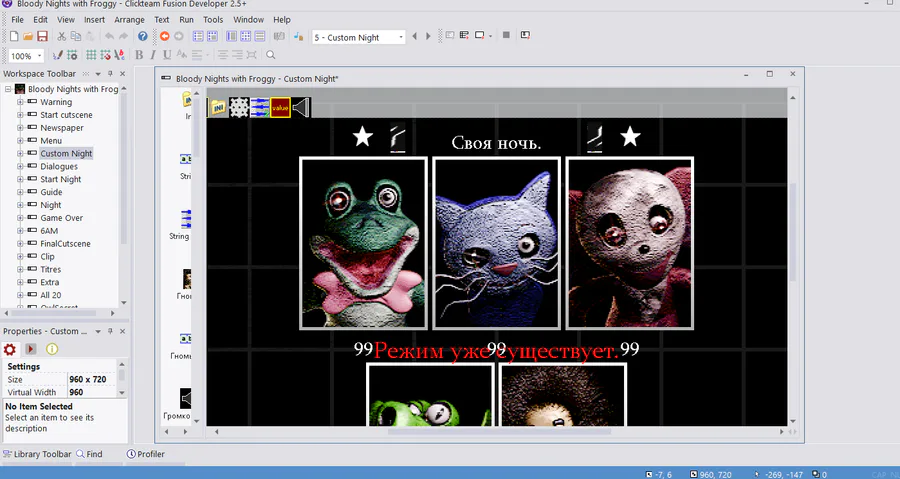Select the blue cat portrait thumbnail
This screenshot has width=900, height=479.
496,243
